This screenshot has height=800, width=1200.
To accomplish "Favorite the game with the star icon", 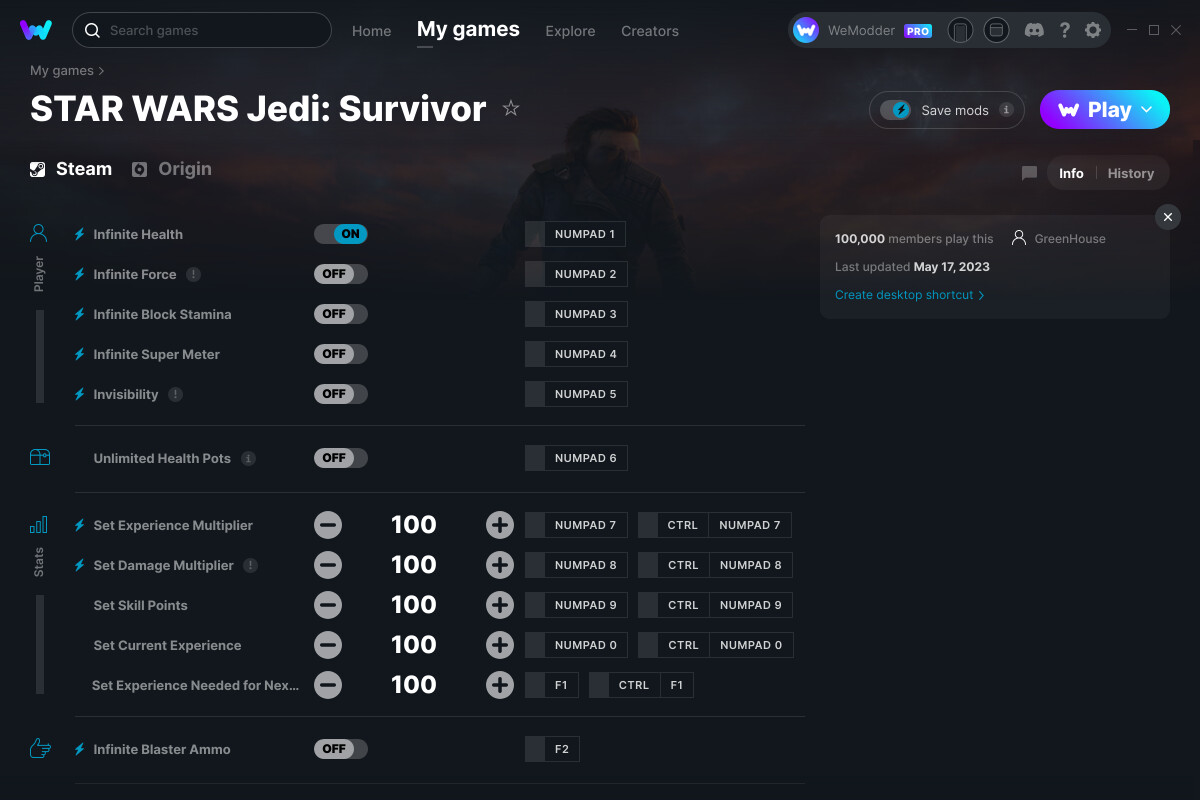I will tap(511, 108).
